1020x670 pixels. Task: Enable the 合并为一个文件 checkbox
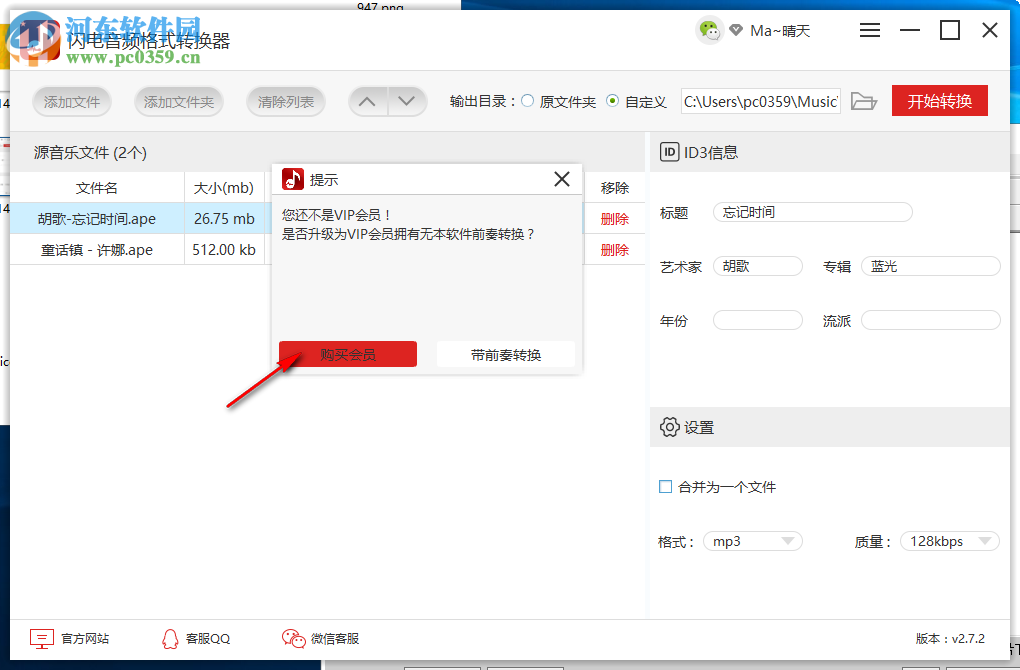point(665,486)
